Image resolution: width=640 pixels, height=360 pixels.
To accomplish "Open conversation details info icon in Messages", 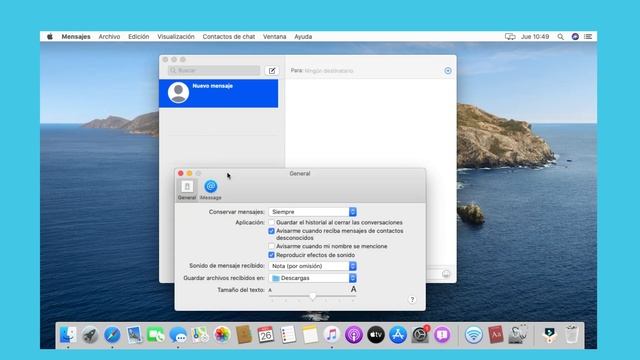I will pyautogui.click(x=448, y=71).
